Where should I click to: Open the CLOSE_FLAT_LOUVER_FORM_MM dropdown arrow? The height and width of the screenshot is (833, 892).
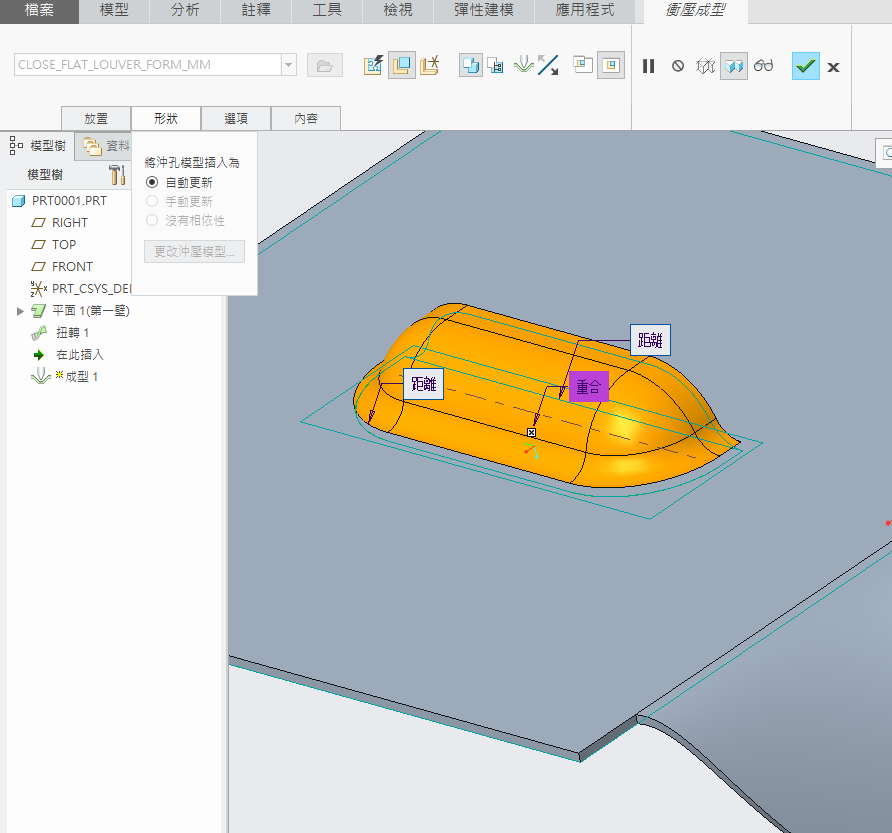289,66
